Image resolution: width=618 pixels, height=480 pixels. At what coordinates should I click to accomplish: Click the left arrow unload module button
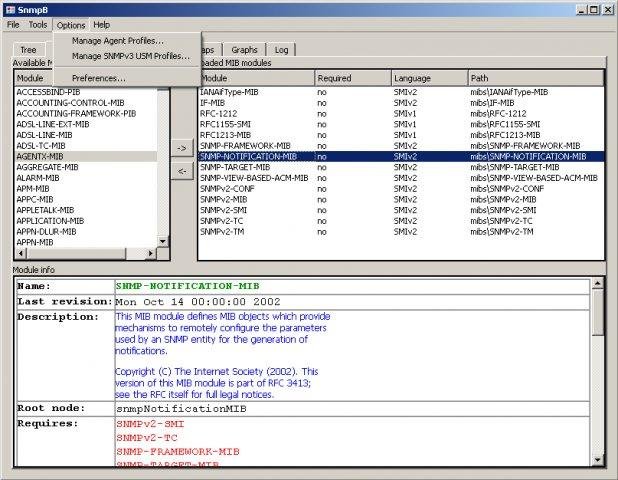(181, 171)
